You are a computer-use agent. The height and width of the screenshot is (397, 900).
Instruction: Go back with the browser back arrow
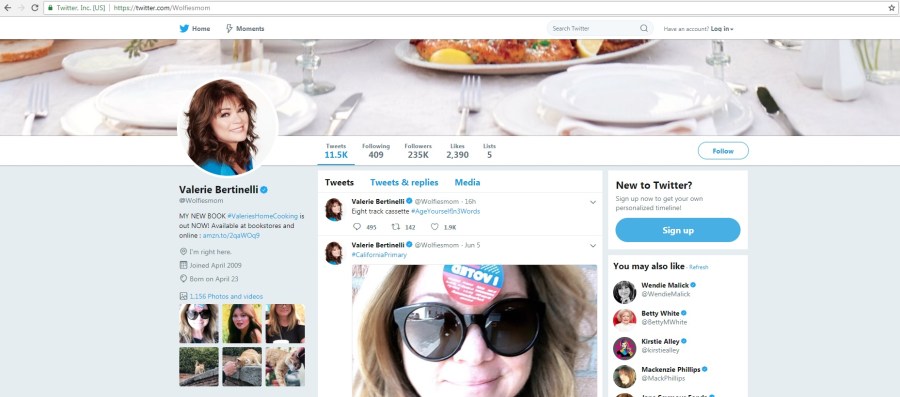pyautogui.click(x=7, y=8)
